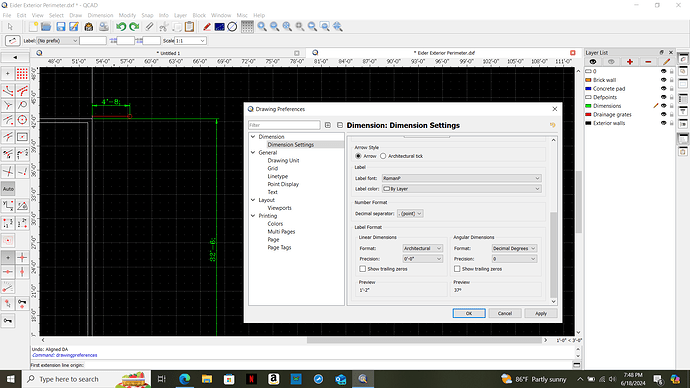Image resolution: width=690 pixels, height=388 pixels.
Task: Open the QCAD app from Windows taskbar
Action: pyautogui.click(x=363, y=379)
